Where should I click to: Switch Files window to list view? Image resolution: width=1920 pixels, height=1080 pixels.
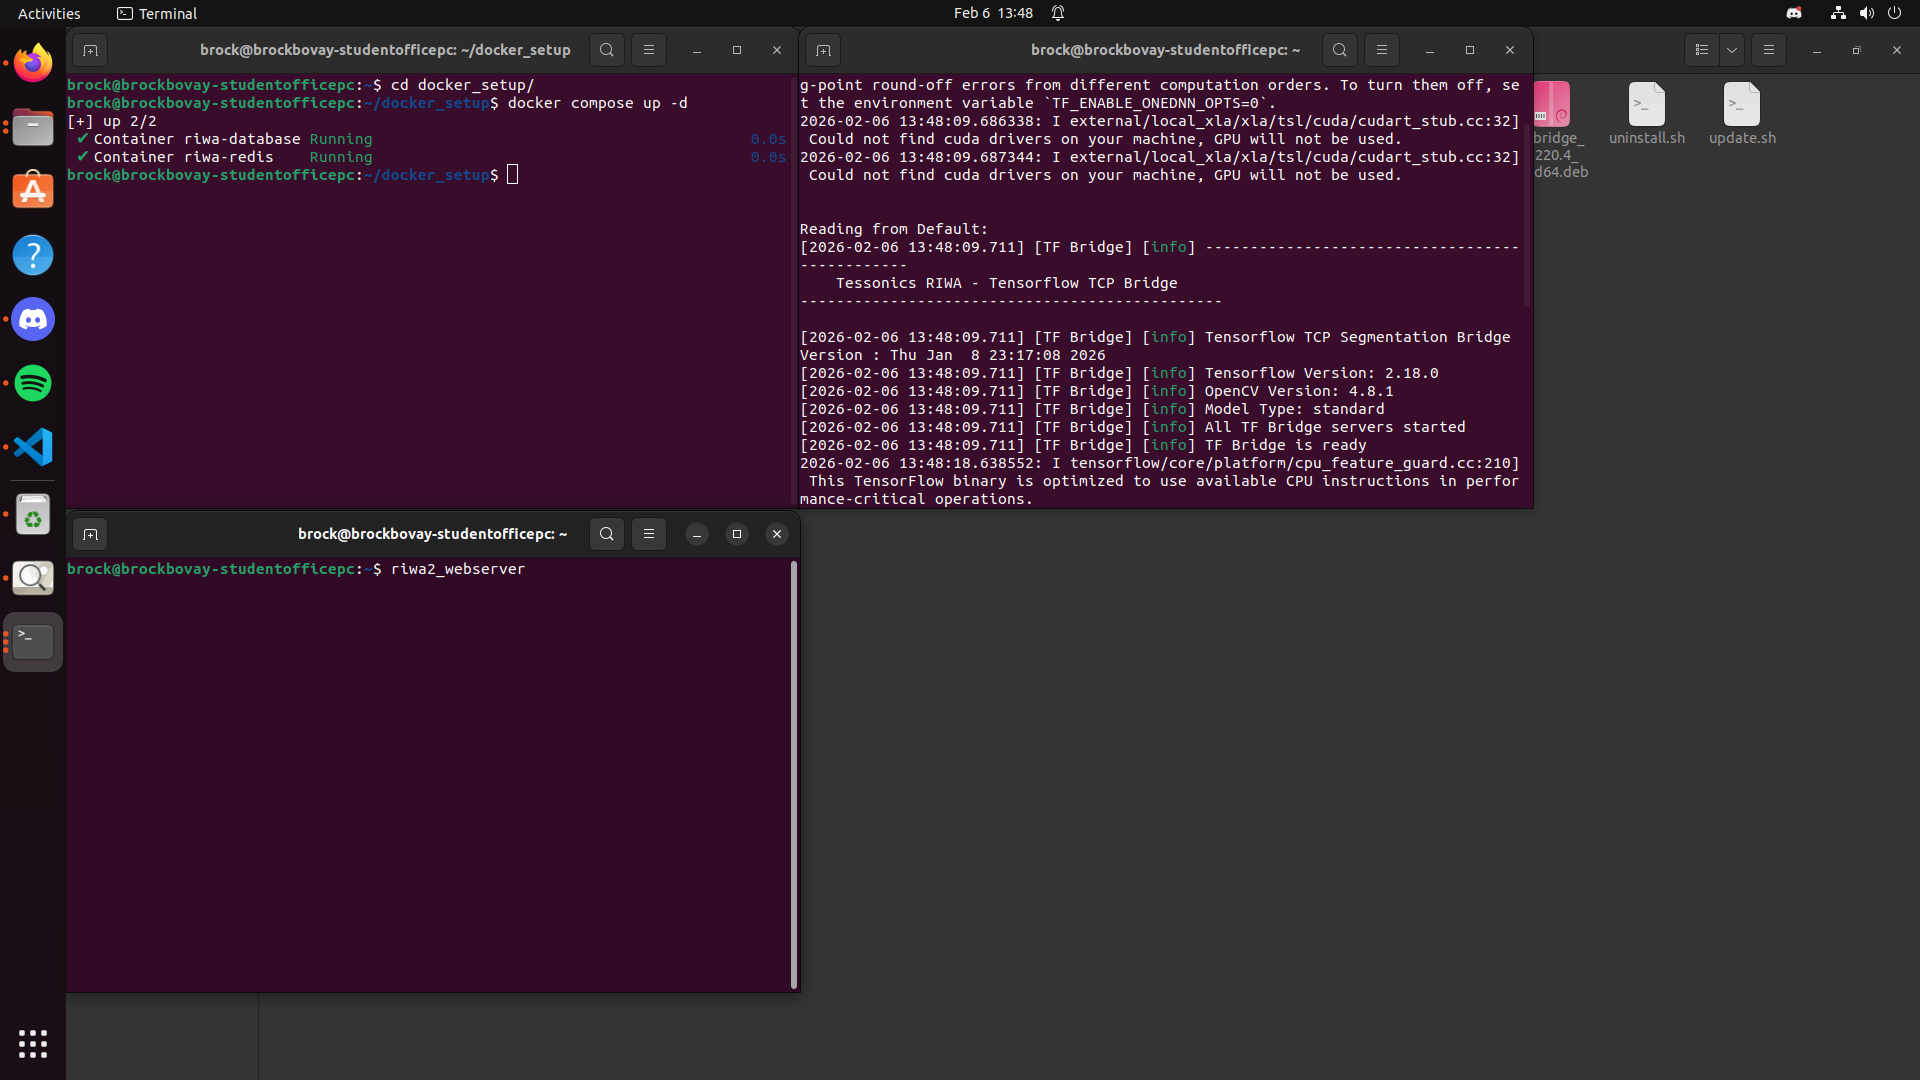[1702, 50]
